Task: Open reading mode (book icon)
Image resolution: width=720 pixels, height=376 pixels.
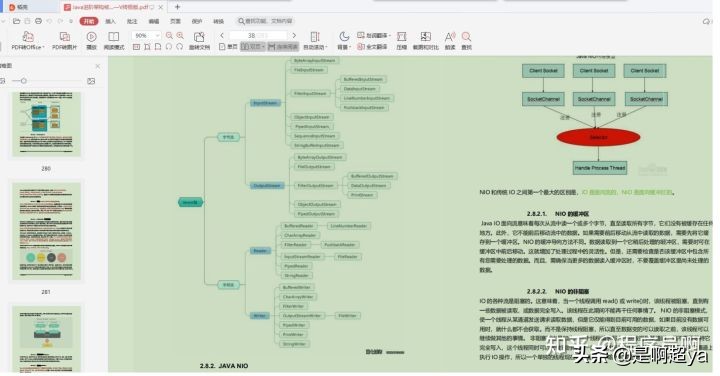Action: click(113, 37)
